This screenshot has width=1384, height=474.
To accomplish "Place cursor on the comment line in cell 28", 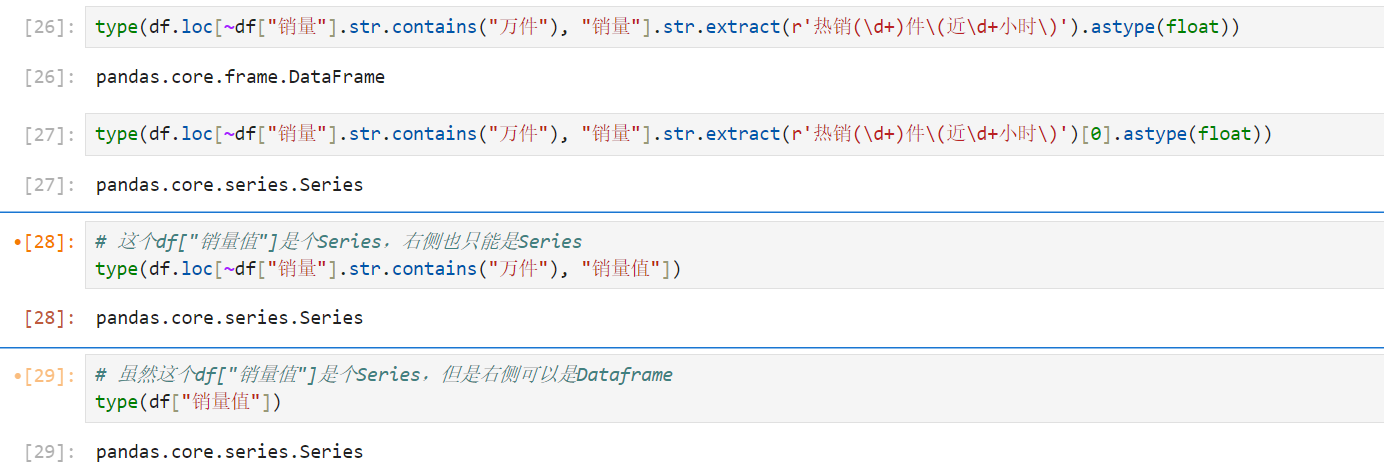I will [x=339, y=242].
